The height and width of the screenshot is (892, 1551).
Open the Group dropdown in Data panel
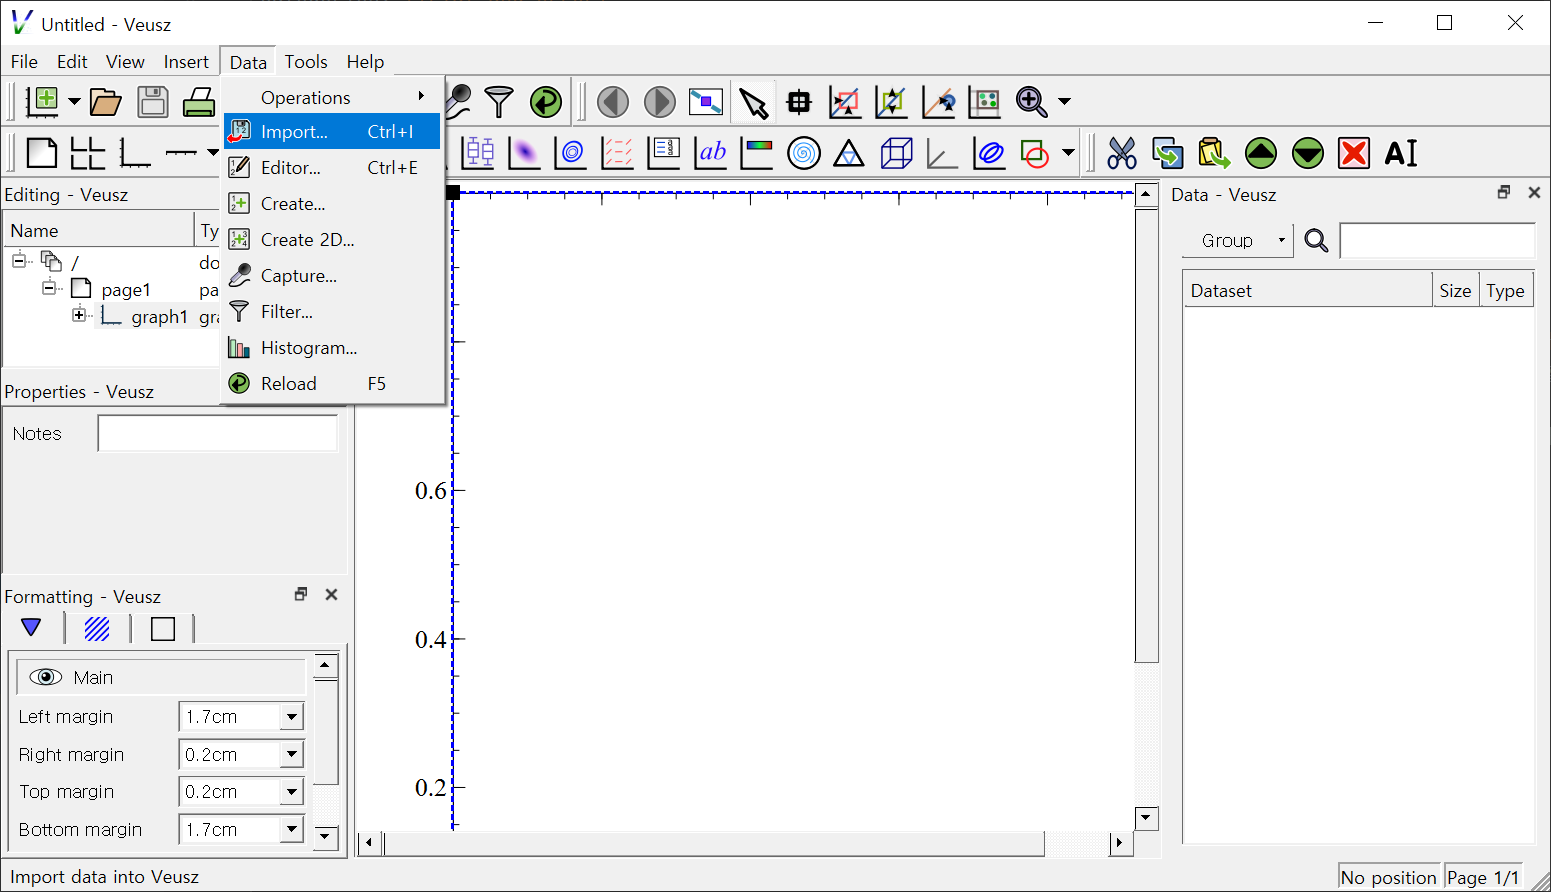pos(1237,240)
